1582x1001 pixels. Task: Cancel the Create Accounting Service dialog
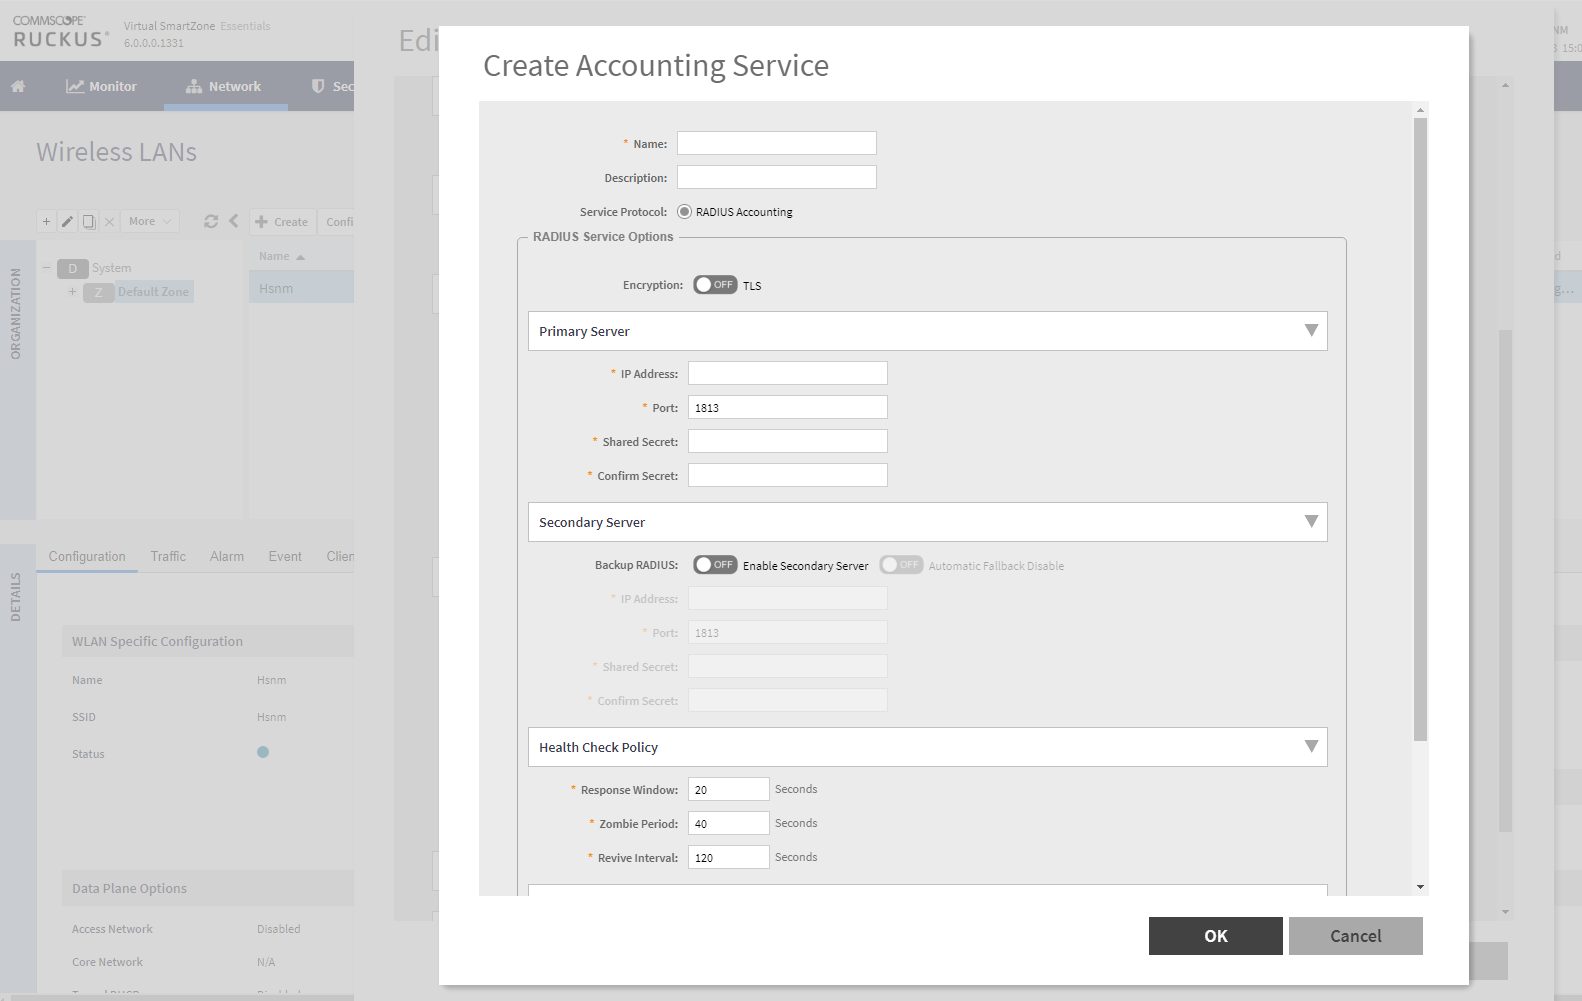pos(1355,936)
